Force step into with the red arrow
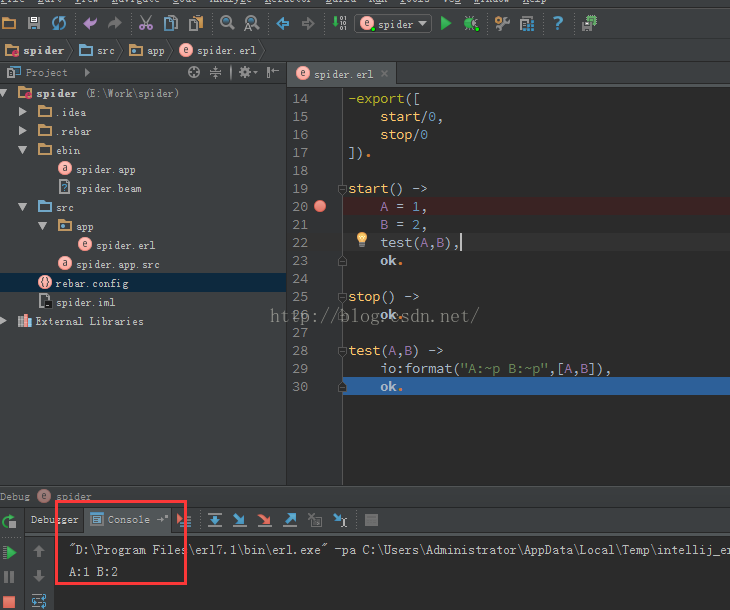This screenshot has height=610, width=730. [265, 520]
